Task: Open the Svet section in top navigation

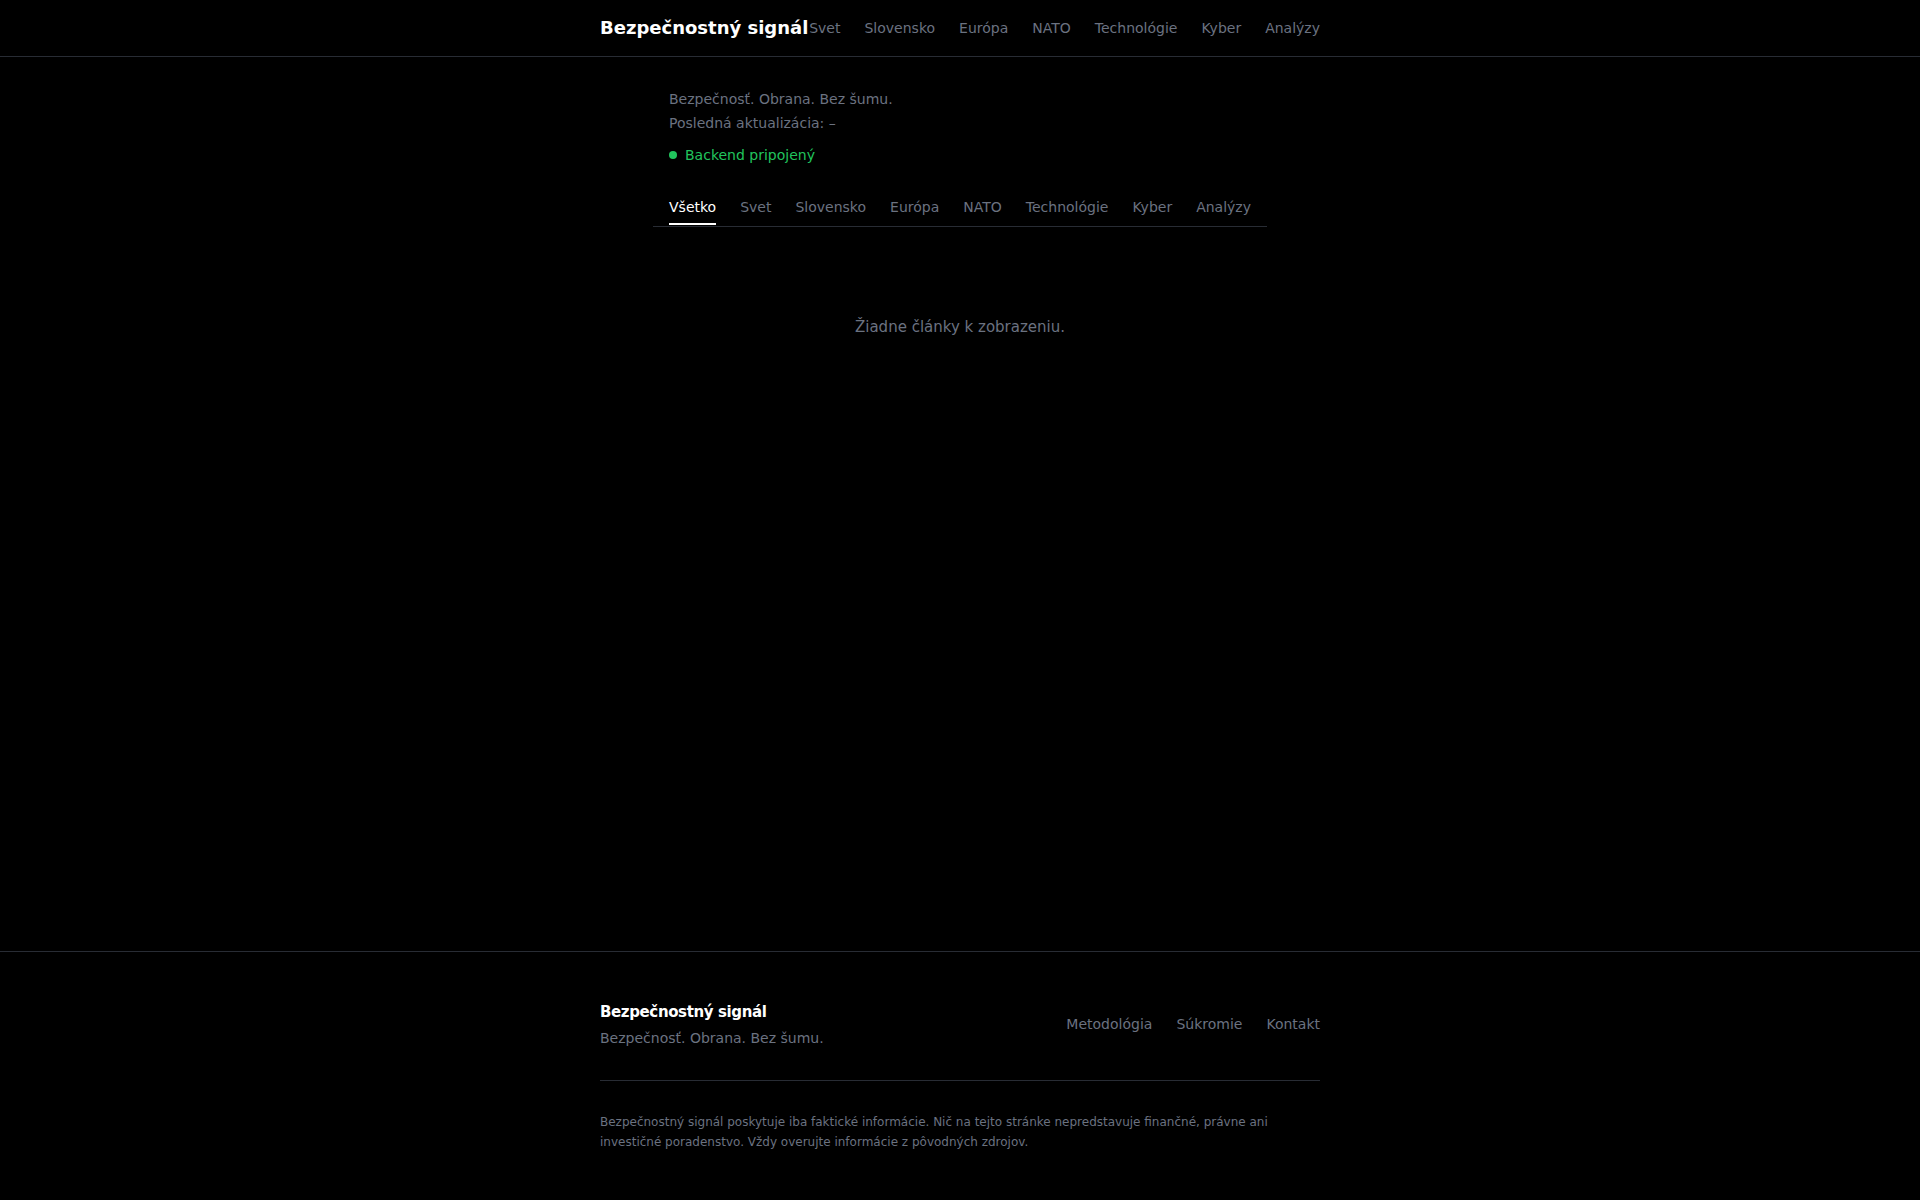Action: (x=826, y=28)
